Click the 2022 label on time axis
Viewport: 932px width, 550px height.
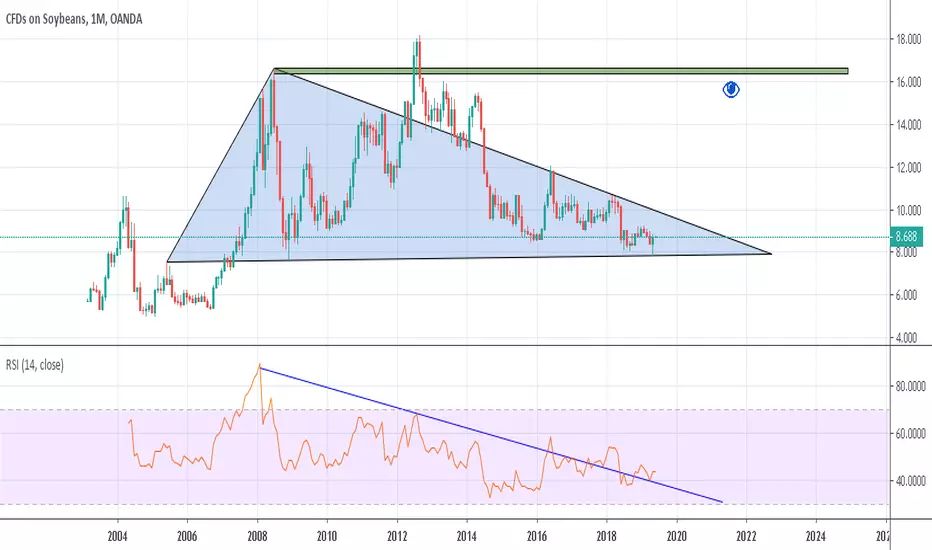click(x=747, y=536)
